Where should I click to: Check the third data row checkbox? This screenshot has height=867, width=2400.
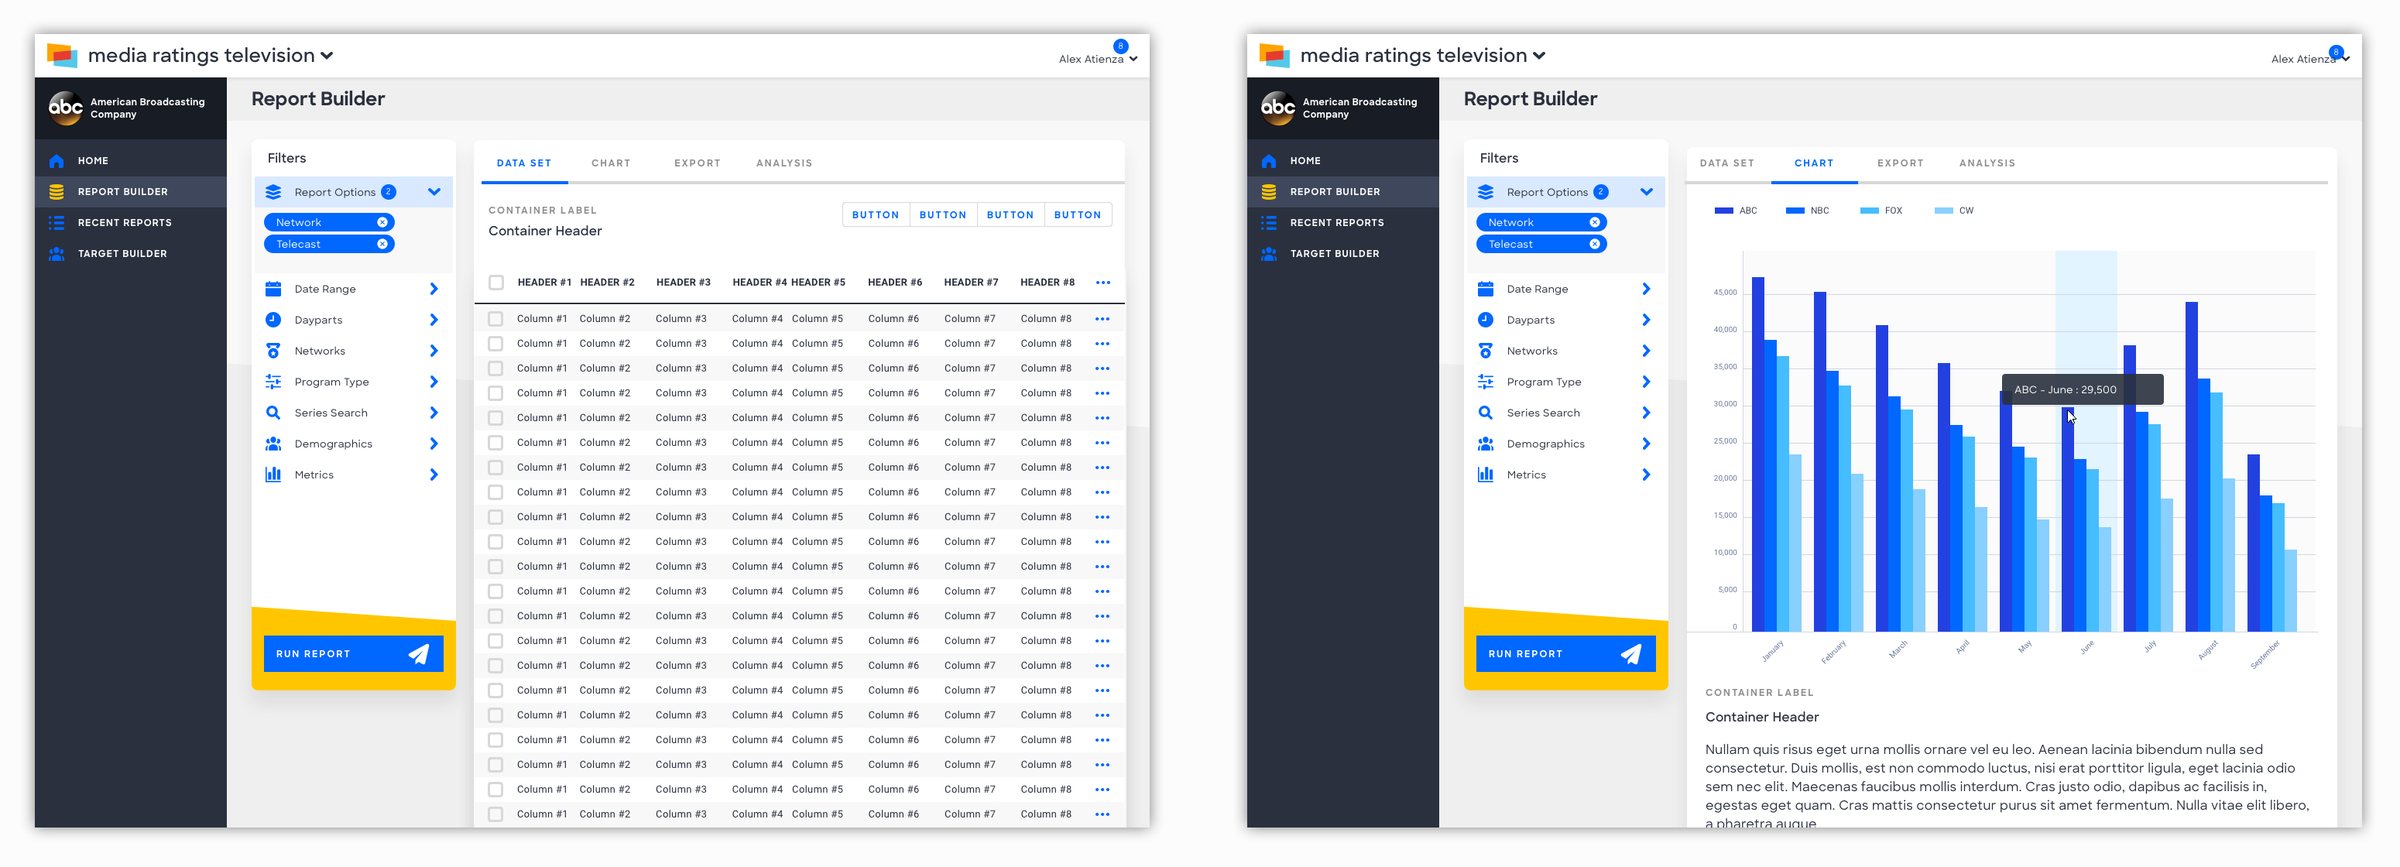[495, 369]
